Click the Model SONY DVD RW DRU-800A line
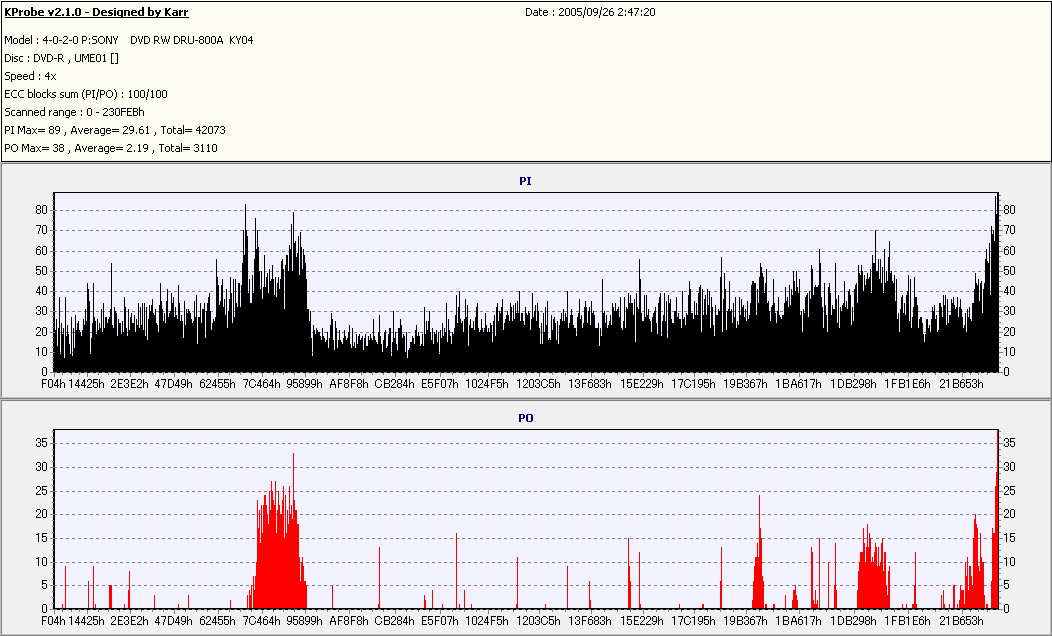 pyautogui.click(x=129, y=40)
